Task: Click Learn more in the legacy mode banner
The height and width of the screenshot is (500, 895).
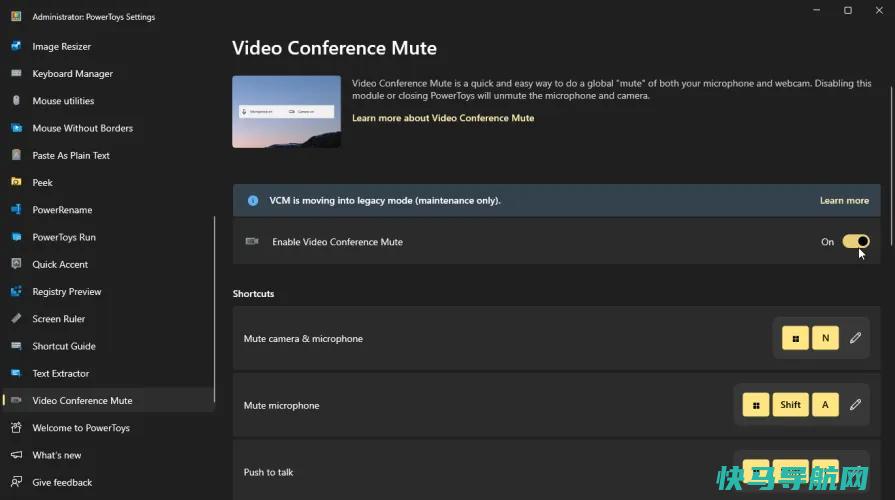Action: coord(844,200)
